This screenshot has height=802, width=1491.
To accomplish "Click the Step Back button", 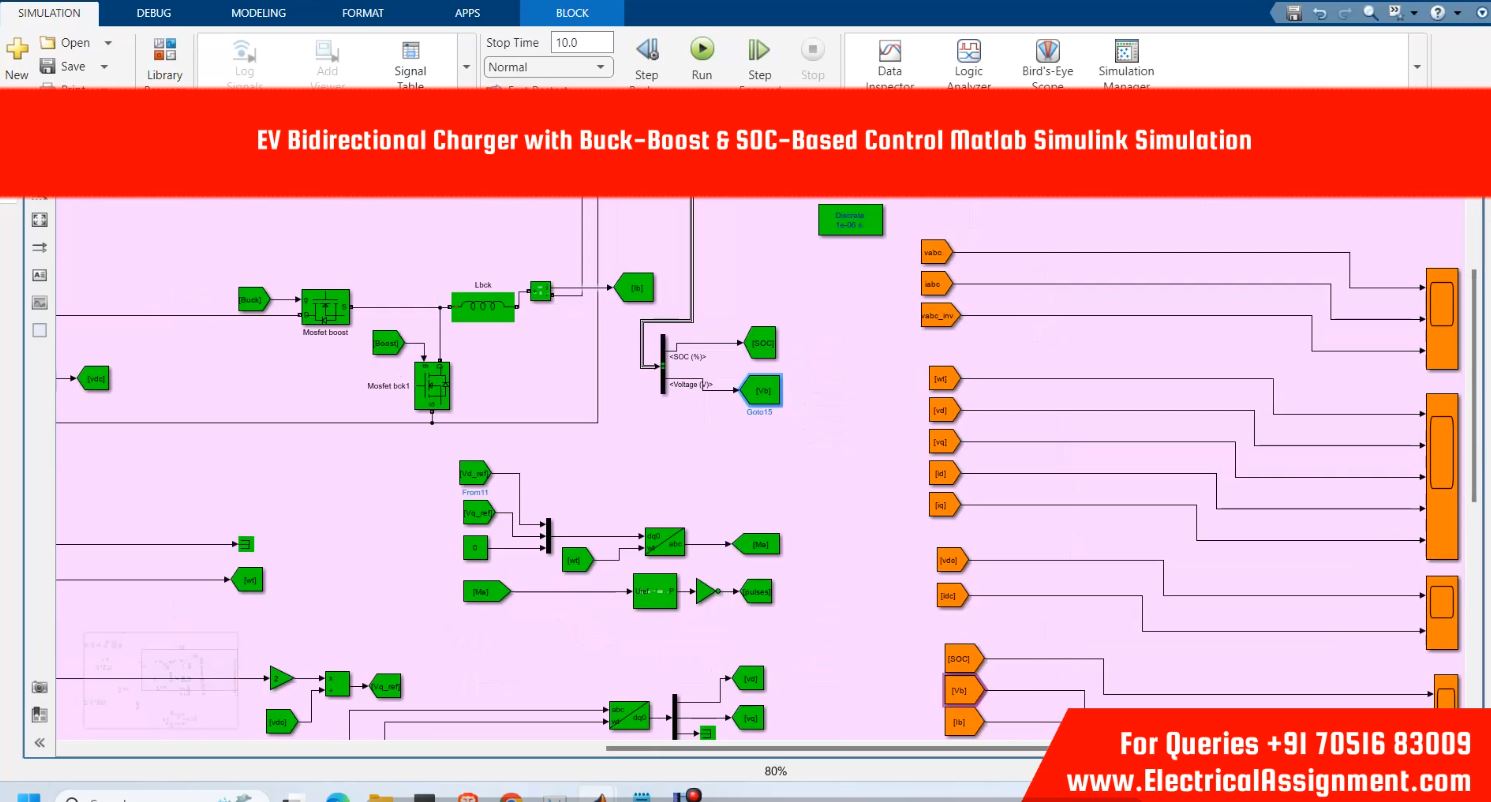I will point(647,51).
